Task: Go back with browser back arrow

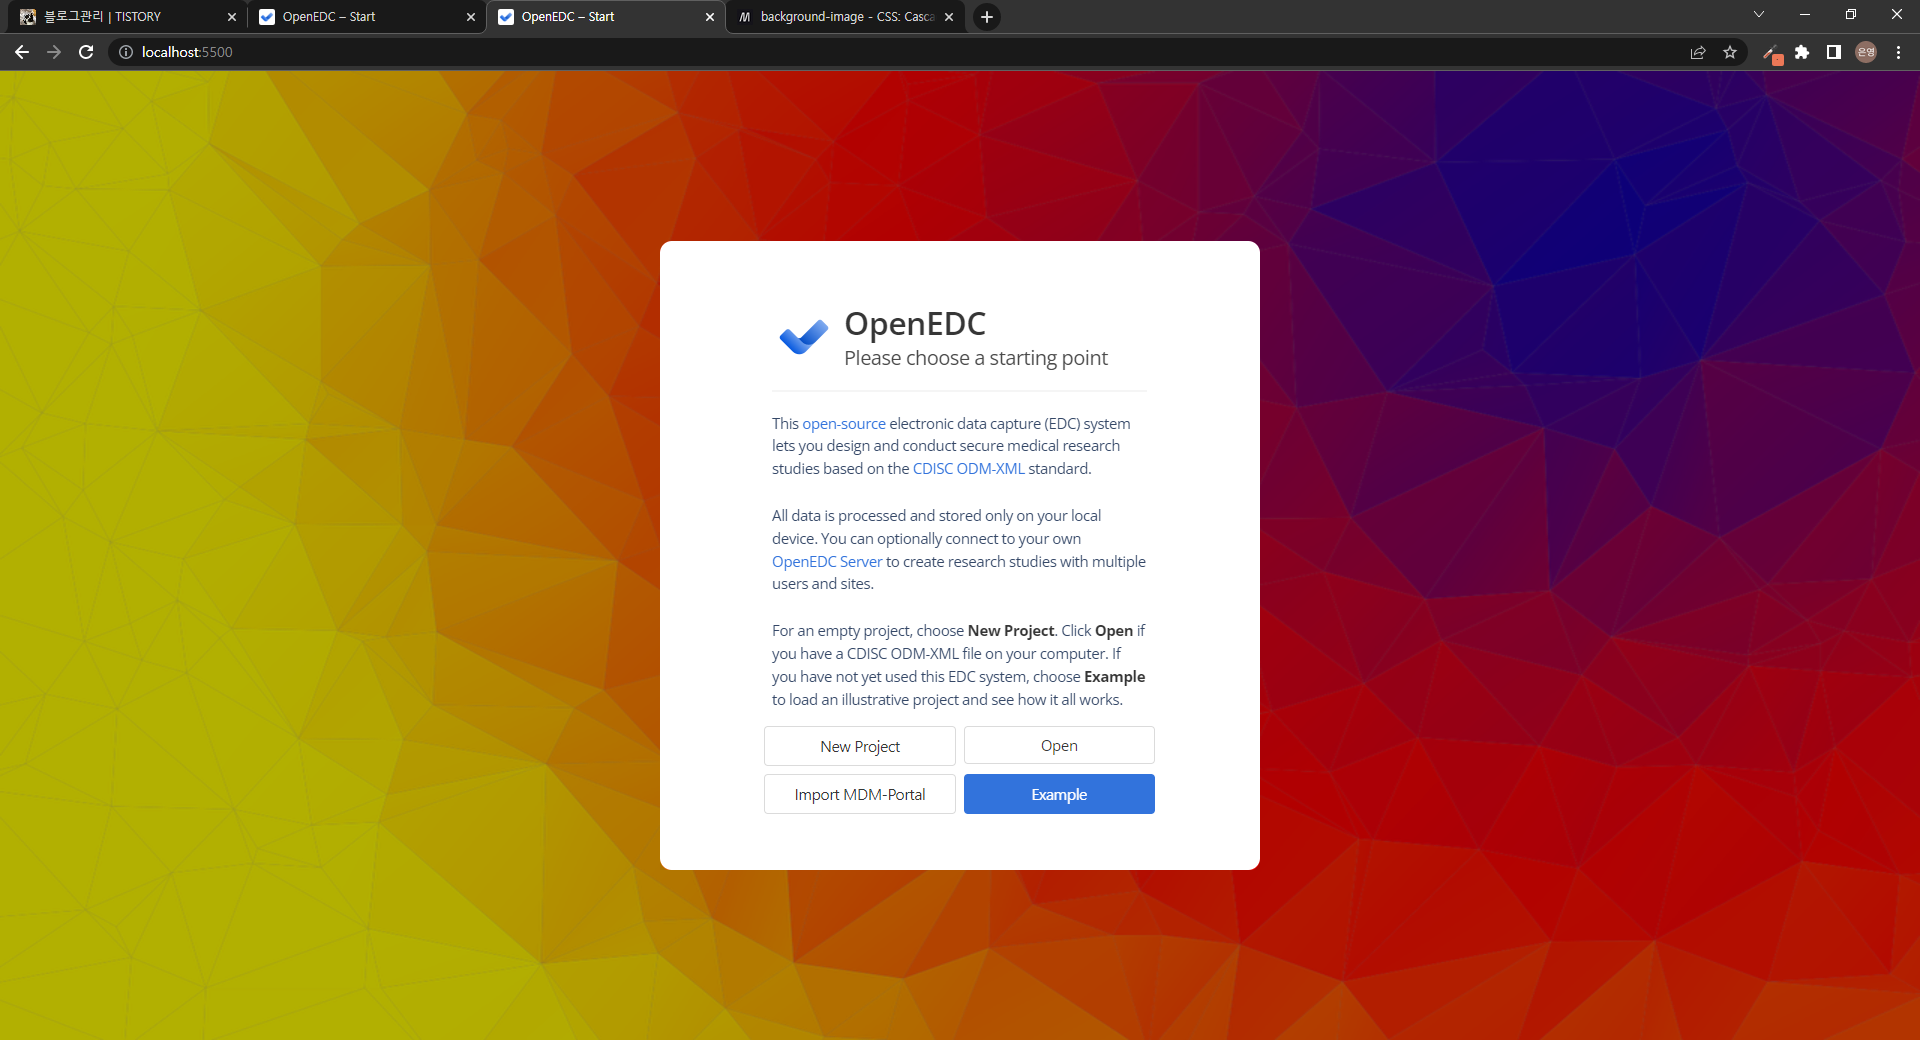Action: [x=22, y=52]
